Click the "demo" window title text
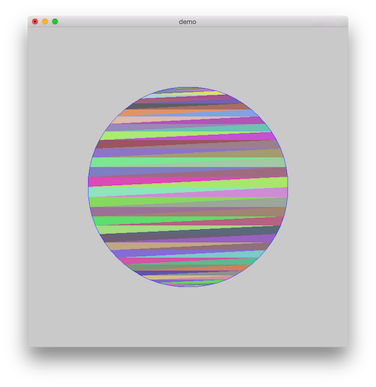This screenshot has height=387, width=376. 187,22
